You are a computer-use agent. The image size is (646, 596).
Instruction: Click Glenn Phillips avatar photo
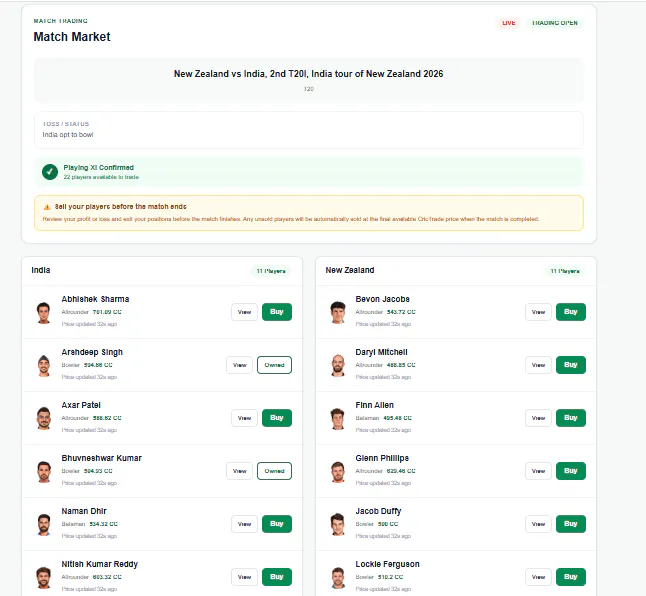338,472
